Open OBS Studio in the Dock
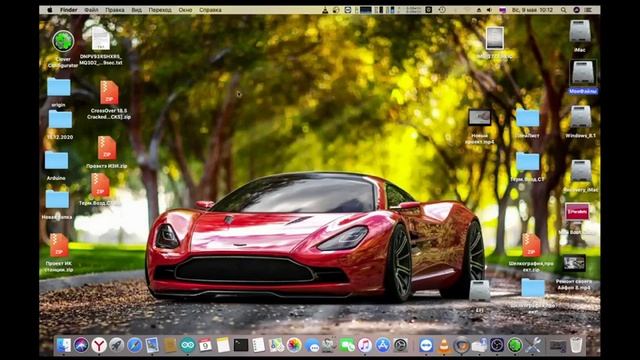The image size is (640, 360). click(x=497, y=346)
